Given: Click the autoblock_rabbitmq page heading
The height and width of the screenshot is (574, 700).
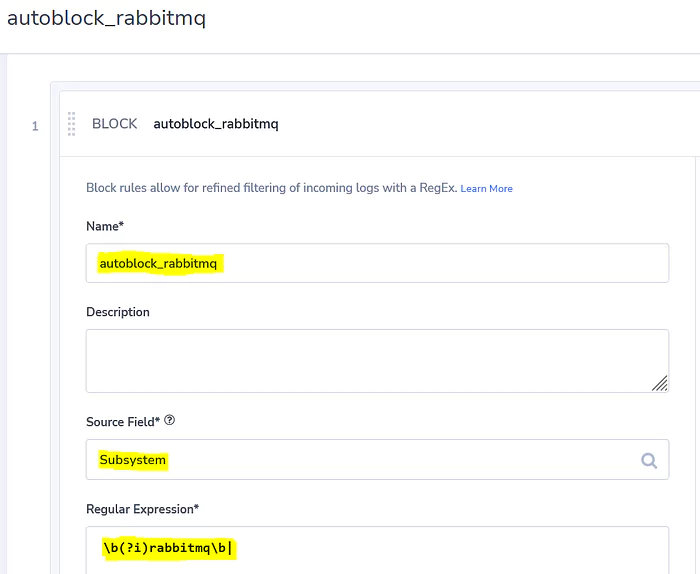Looking at the screenshot, I should click(106, 18).
